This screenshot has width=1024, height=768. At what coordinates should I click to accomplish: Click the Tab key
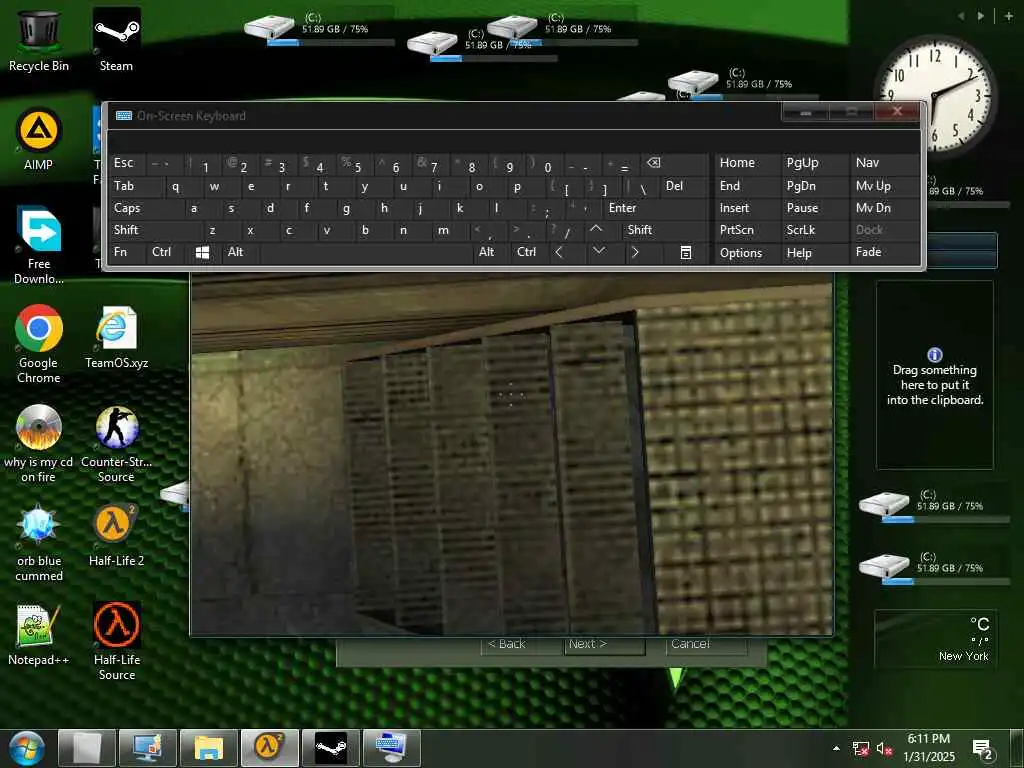[136, 186]
